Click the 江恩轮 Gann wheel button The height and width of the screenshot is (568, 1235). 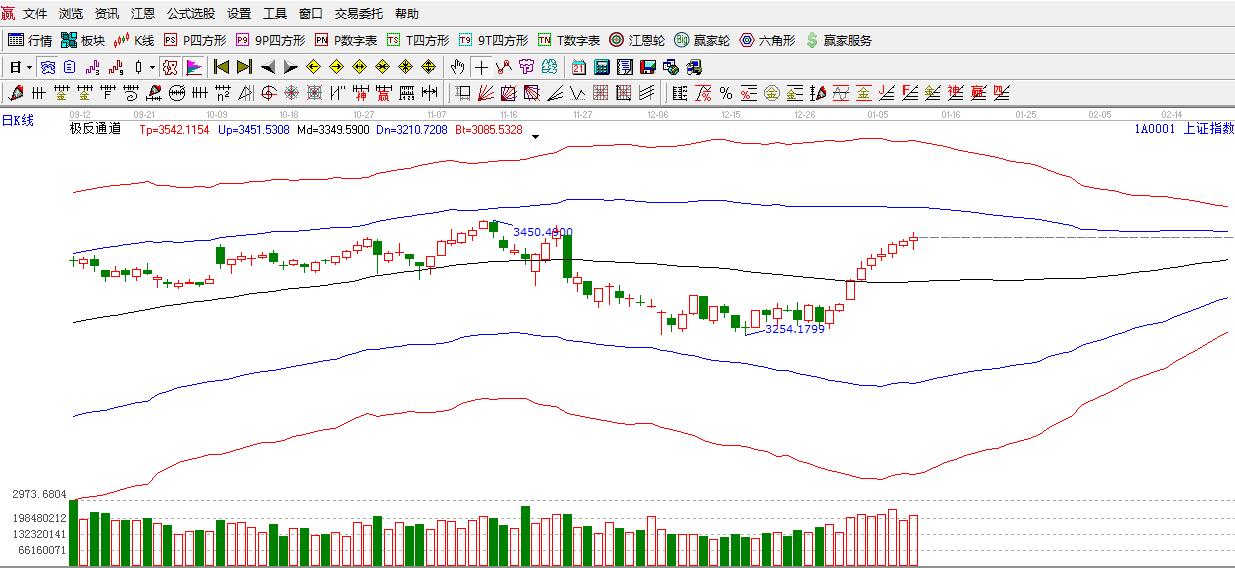pos(637,40)
